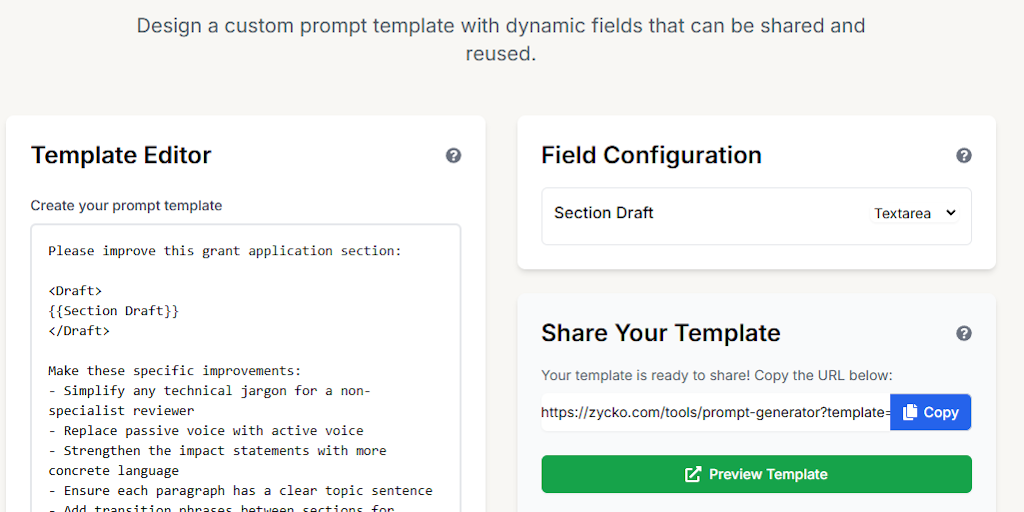Click the closing </Draft> tag line
The width and height of the screenshot is (1024, 512).
79,331
